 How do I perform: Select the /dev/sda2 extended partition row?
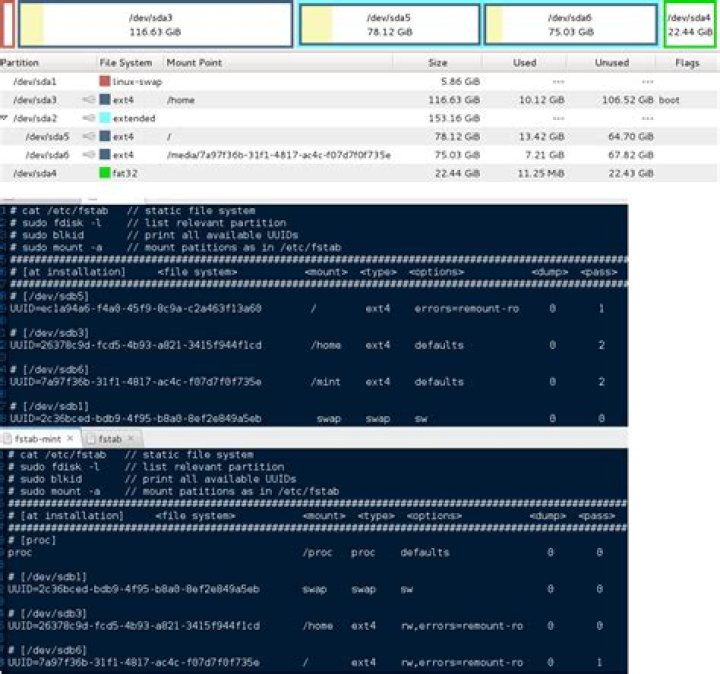click(x=358, y=118)
